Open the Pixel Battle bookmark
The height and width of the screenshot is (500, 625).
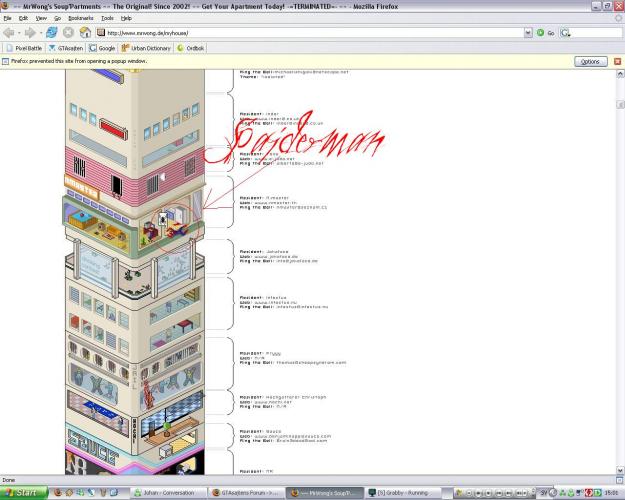(24, 47)
